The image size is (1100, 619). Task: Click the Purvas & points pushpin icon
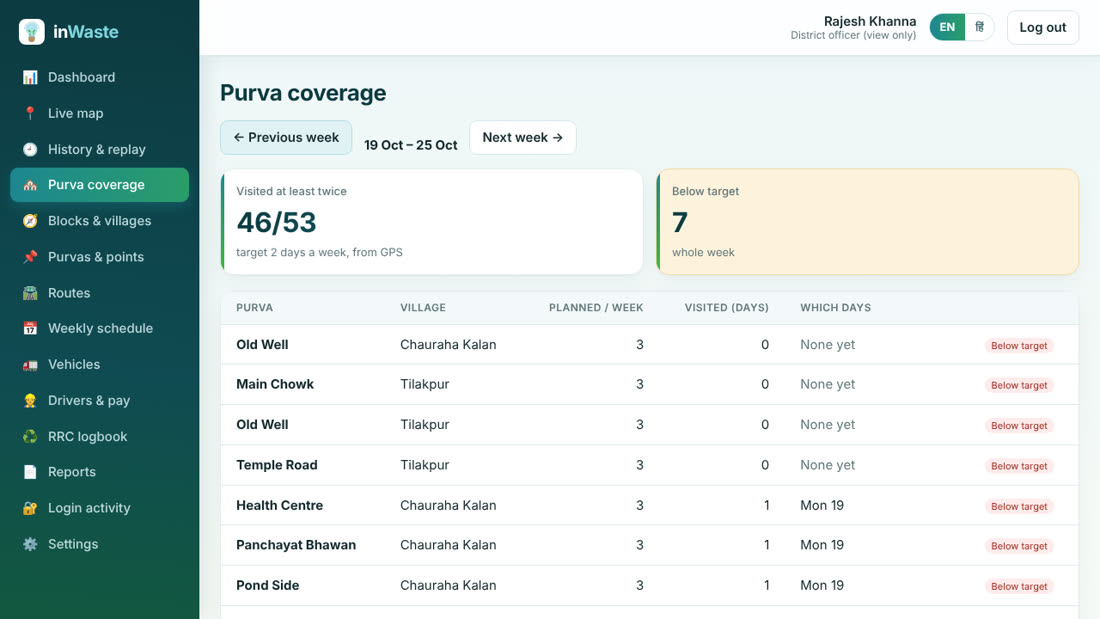[x=29, y=257]
